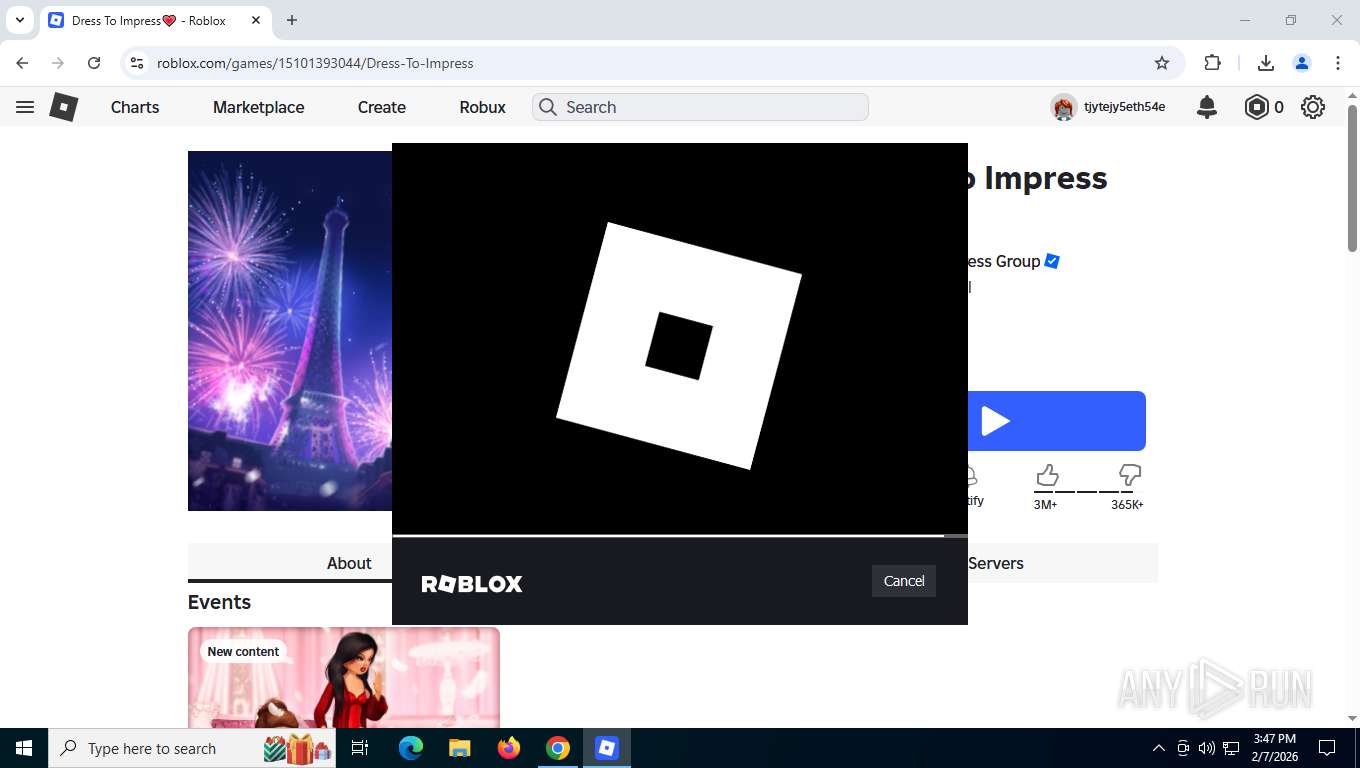Screen dimensions: 1360x768
Task: Open the settings gear menu
Action: [x=1313, y=107]
